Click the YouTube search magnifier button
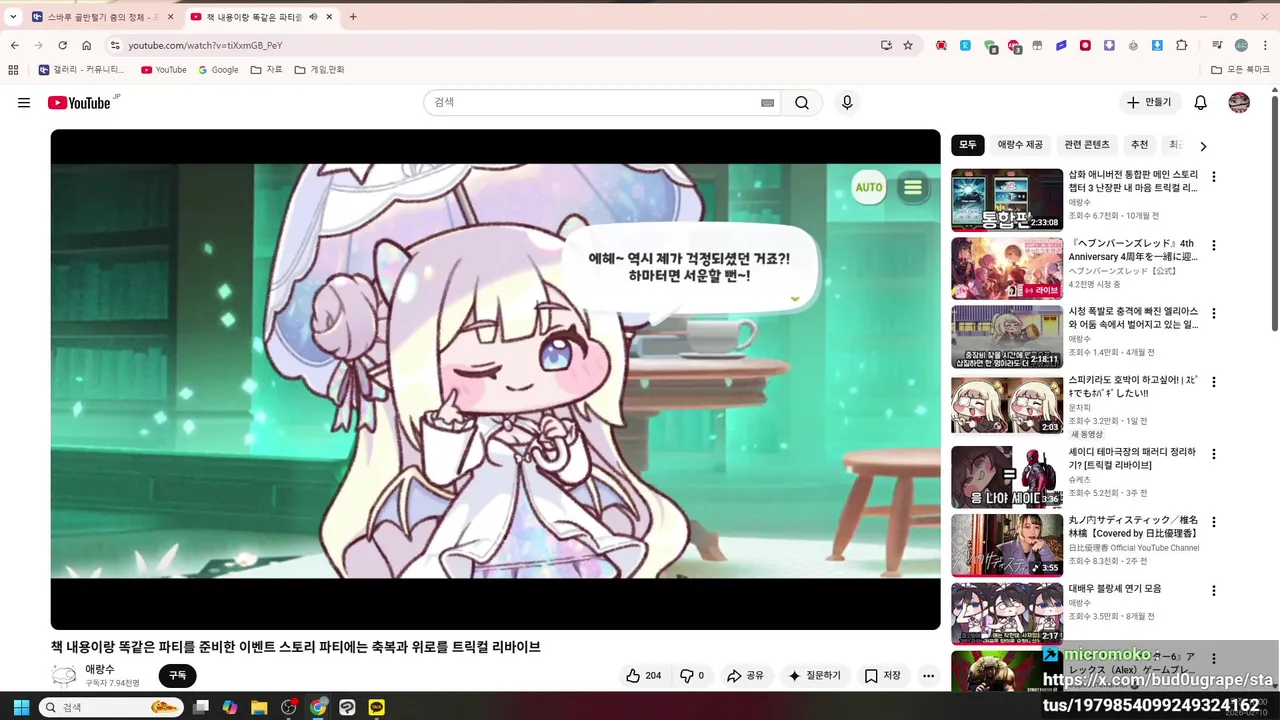Screen dimensions: 1280x720 pyautogui.click(x=802, y=103)
